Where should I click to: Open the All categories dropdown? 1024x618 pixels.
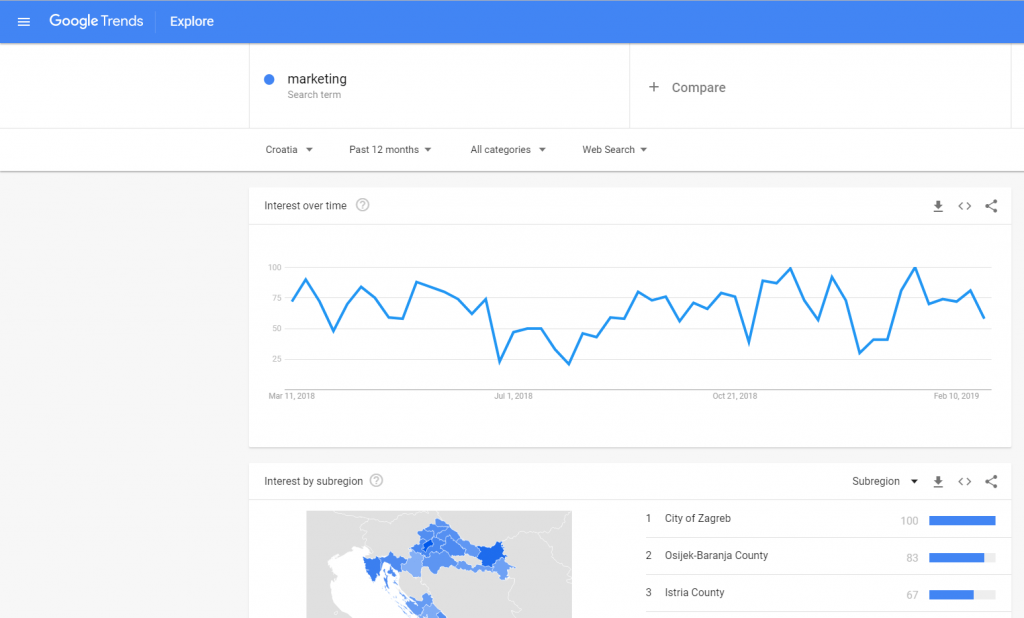pos(508,150)
